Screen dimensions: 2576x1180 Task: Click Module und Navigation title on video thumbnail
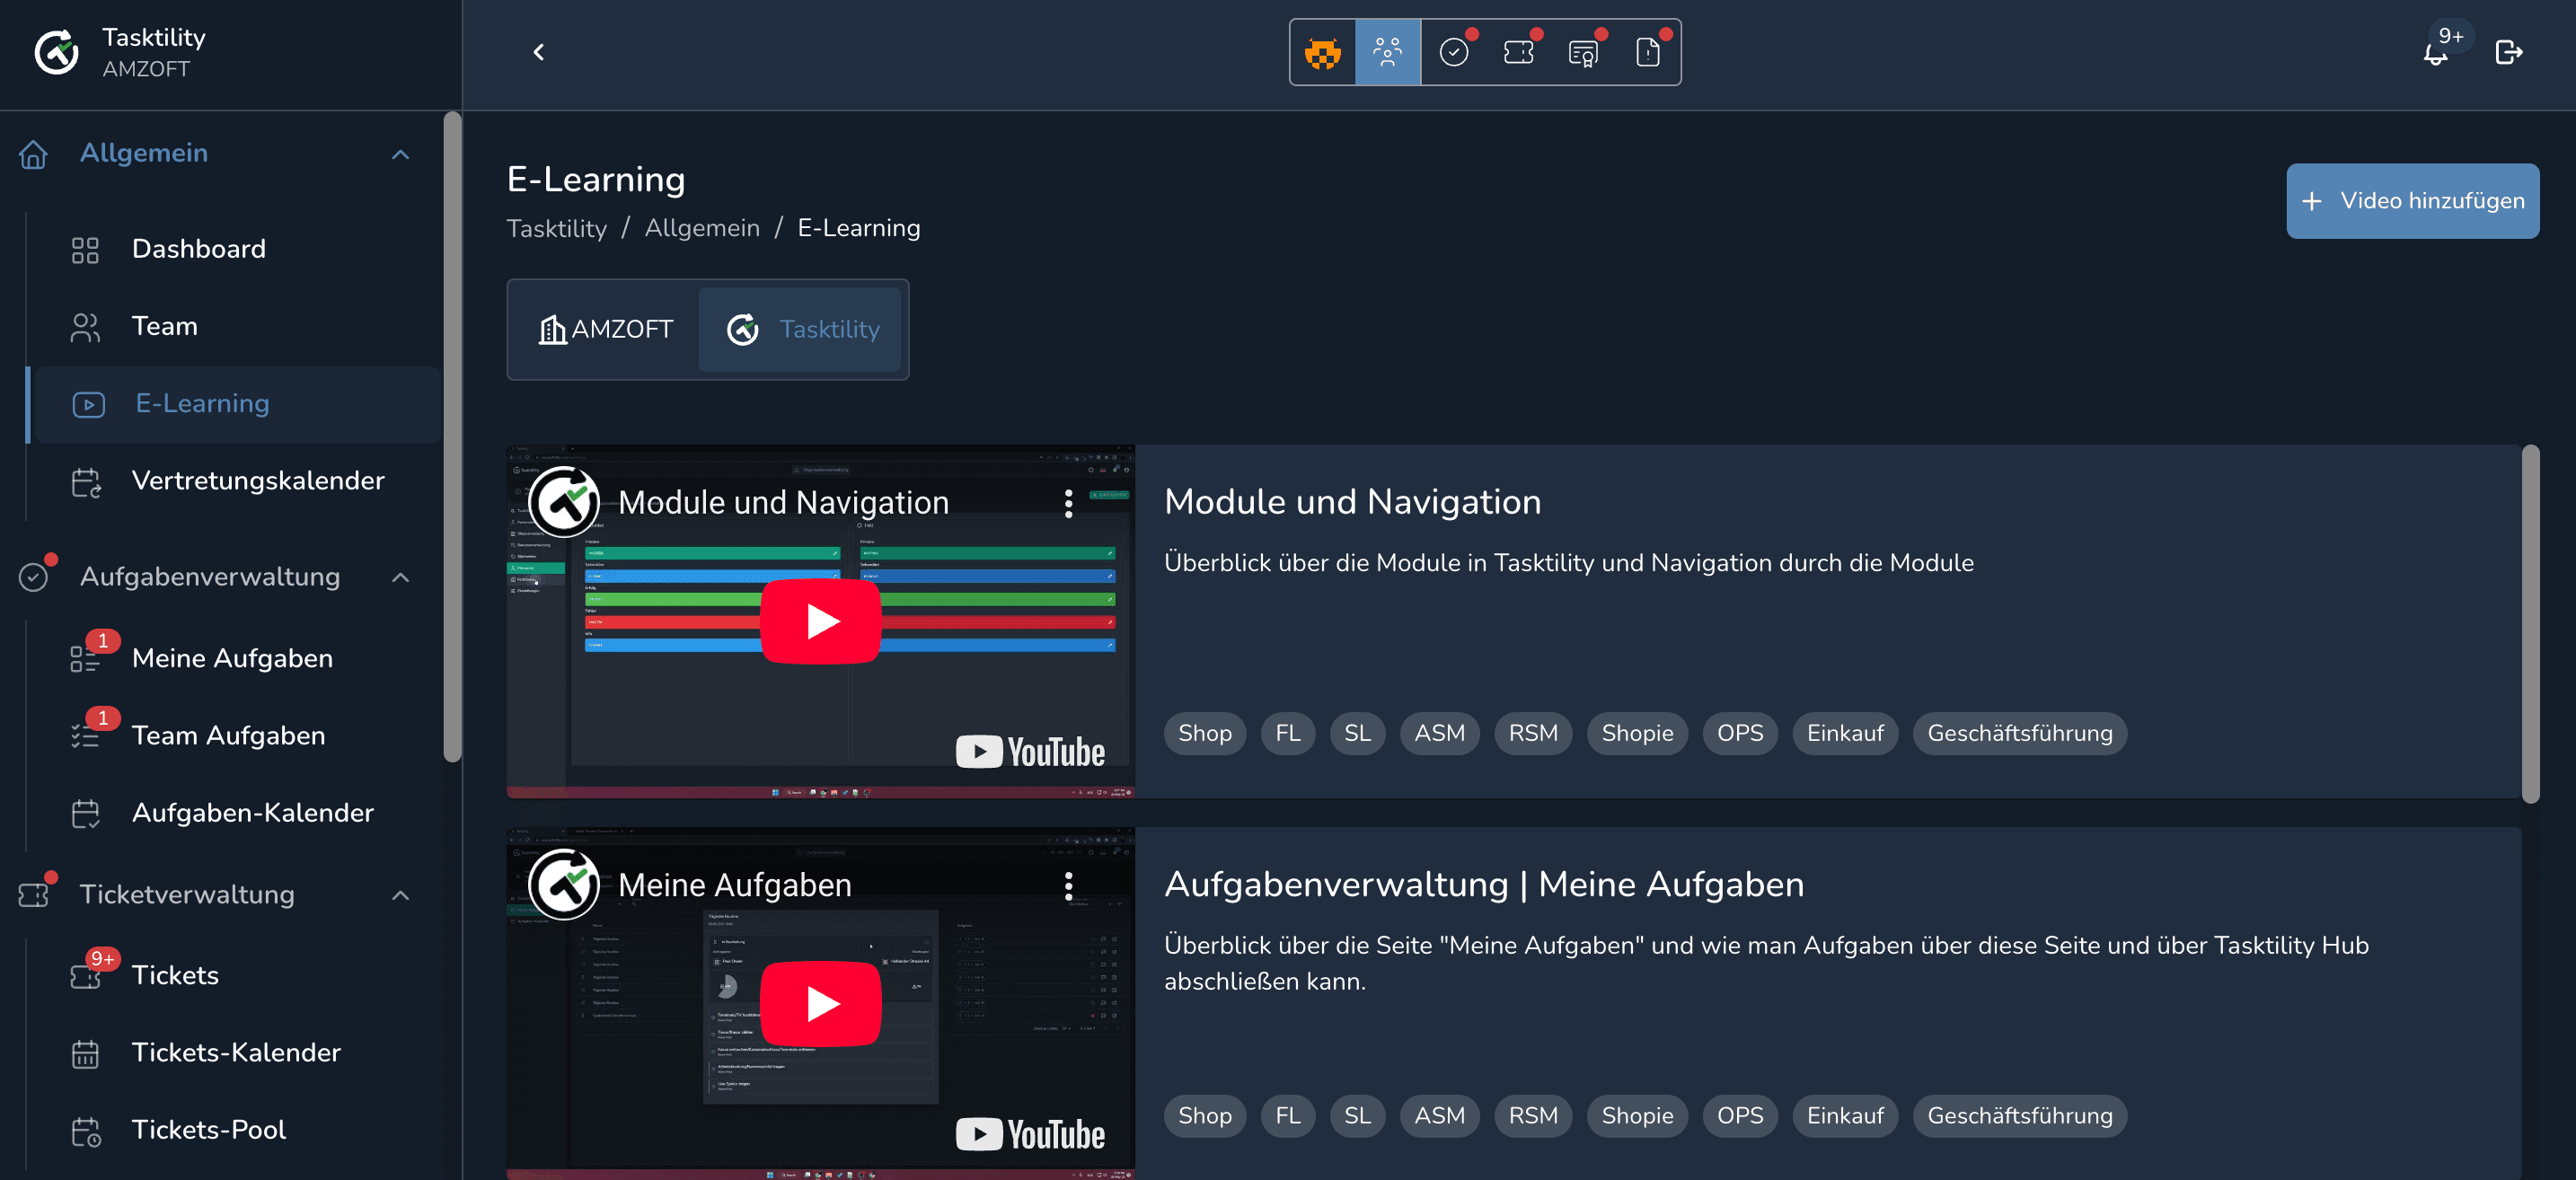(x=783, y=503)
